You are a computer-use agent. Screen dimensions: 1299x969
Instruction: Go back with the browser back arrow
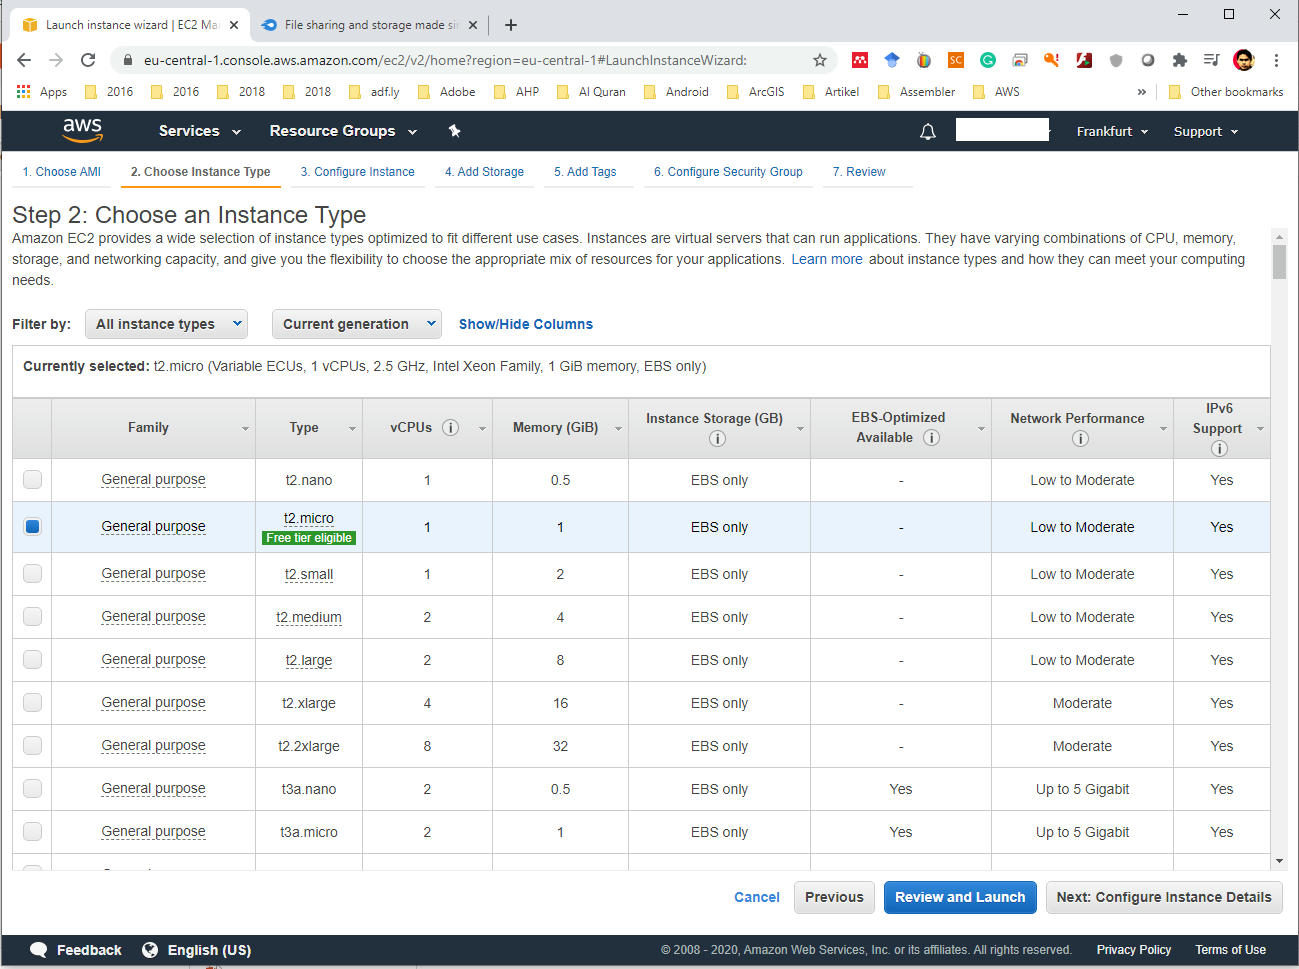click(25, 60)
